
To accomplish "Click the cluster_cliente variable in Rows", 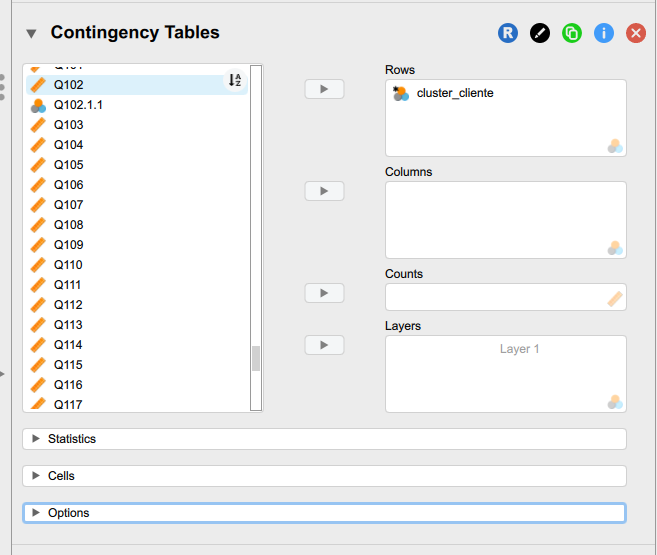I will point(455,93).
